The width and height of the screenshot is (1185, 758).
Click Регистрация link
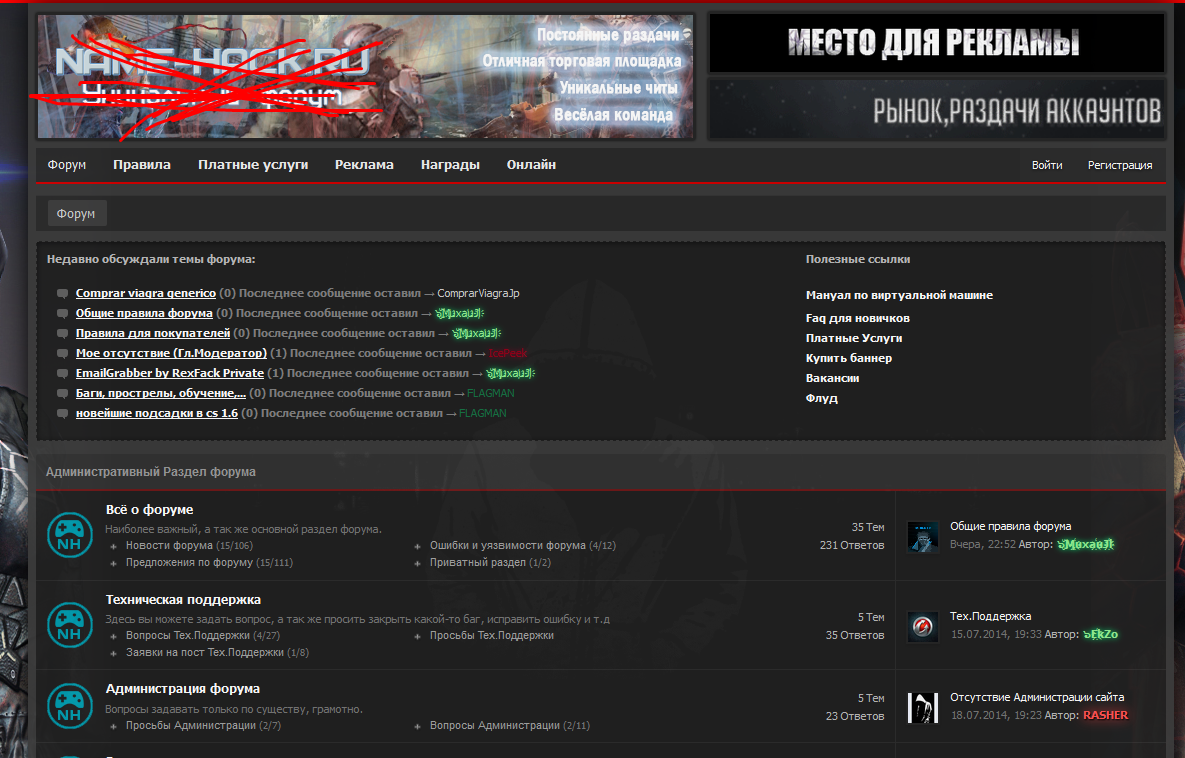(1120, 166)
